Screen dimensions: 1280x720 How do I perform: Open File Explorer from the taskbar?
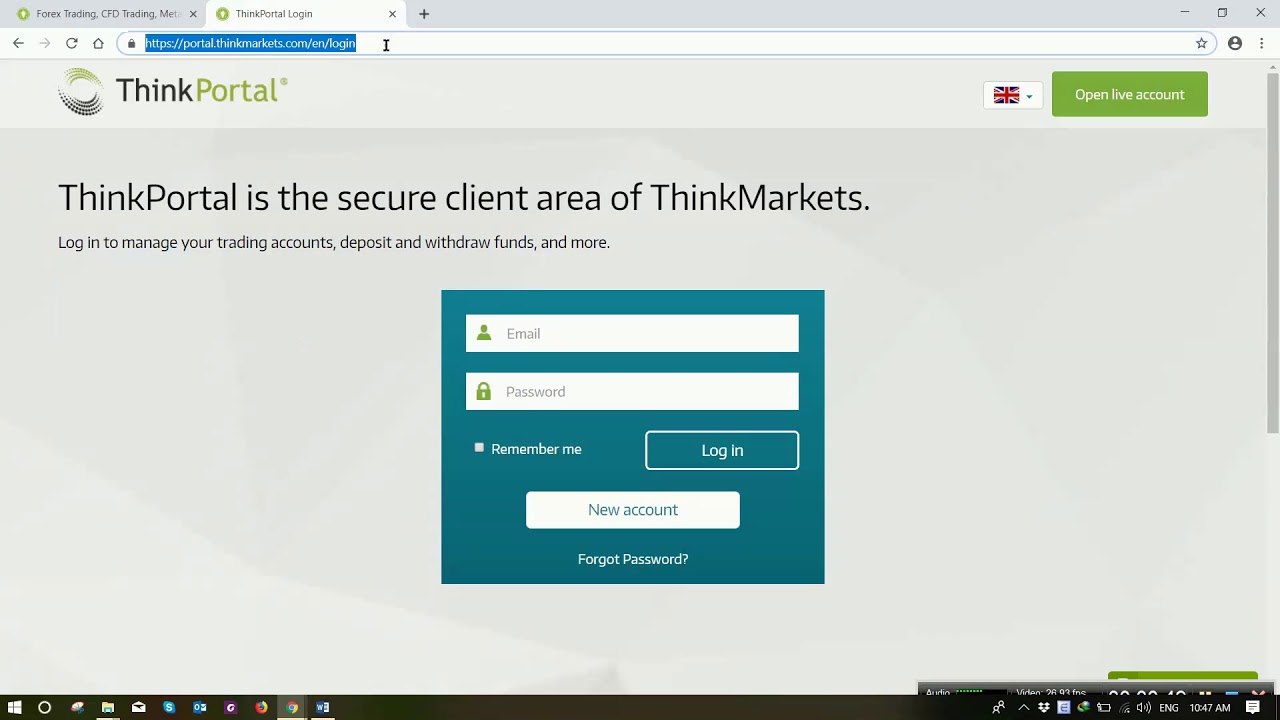click(x=108, y=707)
